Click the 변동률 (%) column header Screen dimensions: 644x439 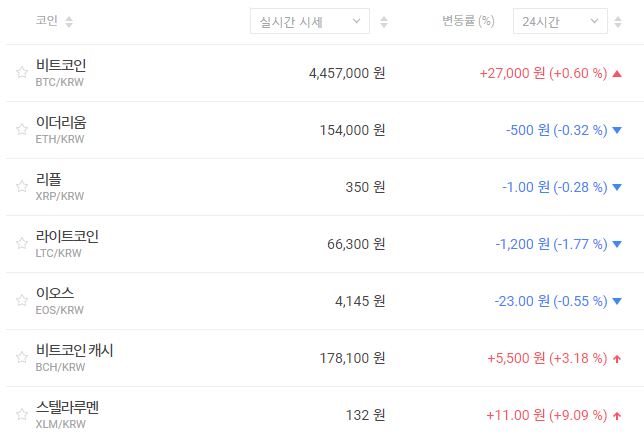tap(468, 21)
